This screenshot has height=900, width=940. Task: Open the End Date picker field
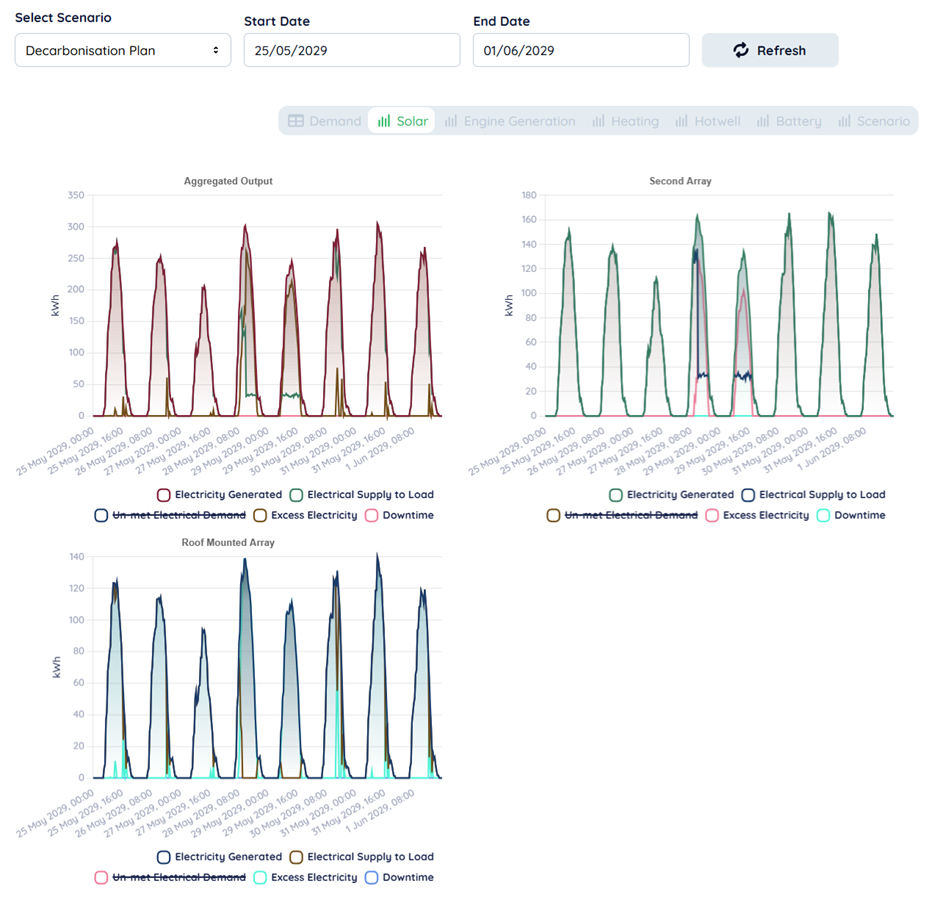(x=580, y=50)
